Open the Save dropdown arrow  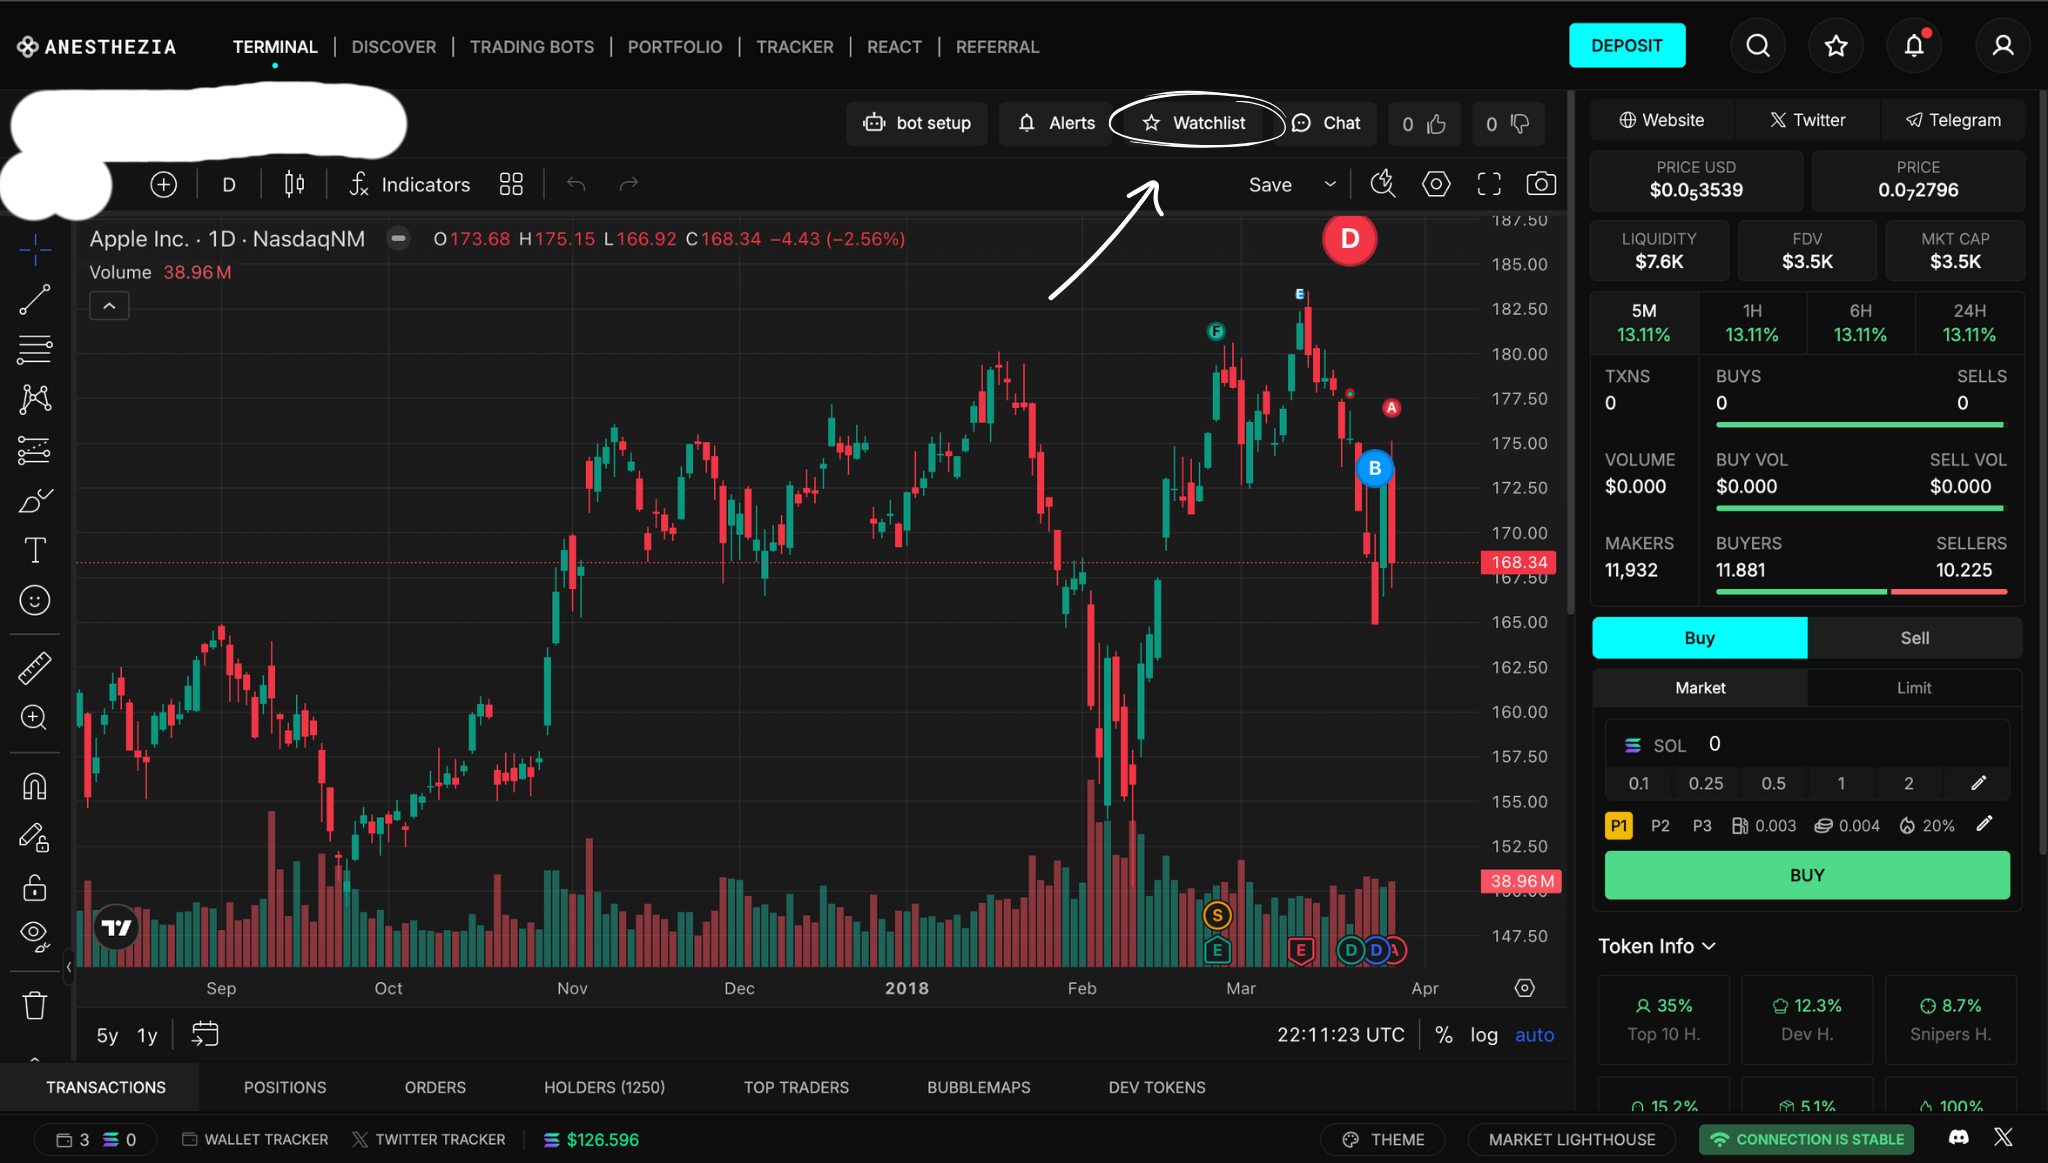coord(1330,185)
